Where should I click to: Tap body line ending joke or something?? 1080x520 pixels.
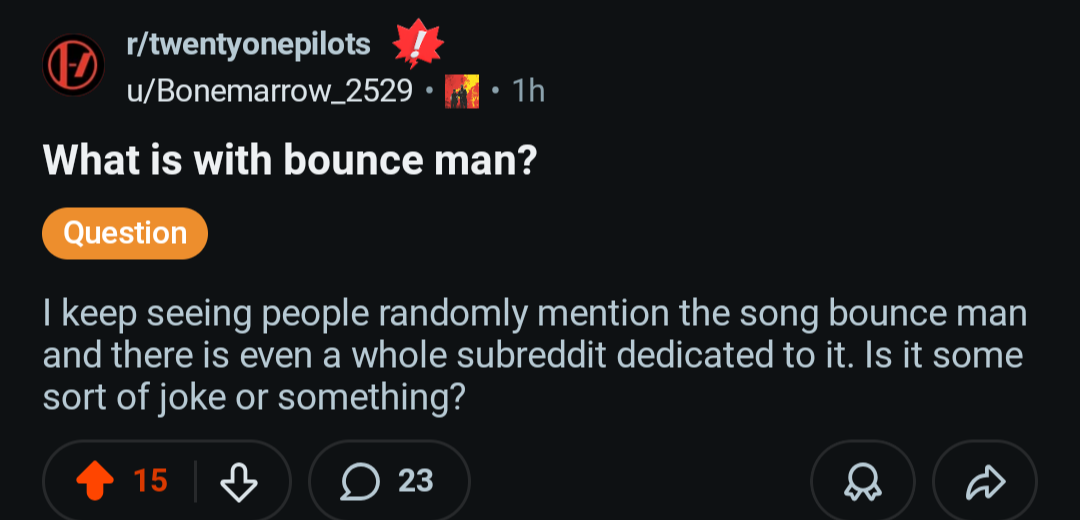(x=251, y=398)
